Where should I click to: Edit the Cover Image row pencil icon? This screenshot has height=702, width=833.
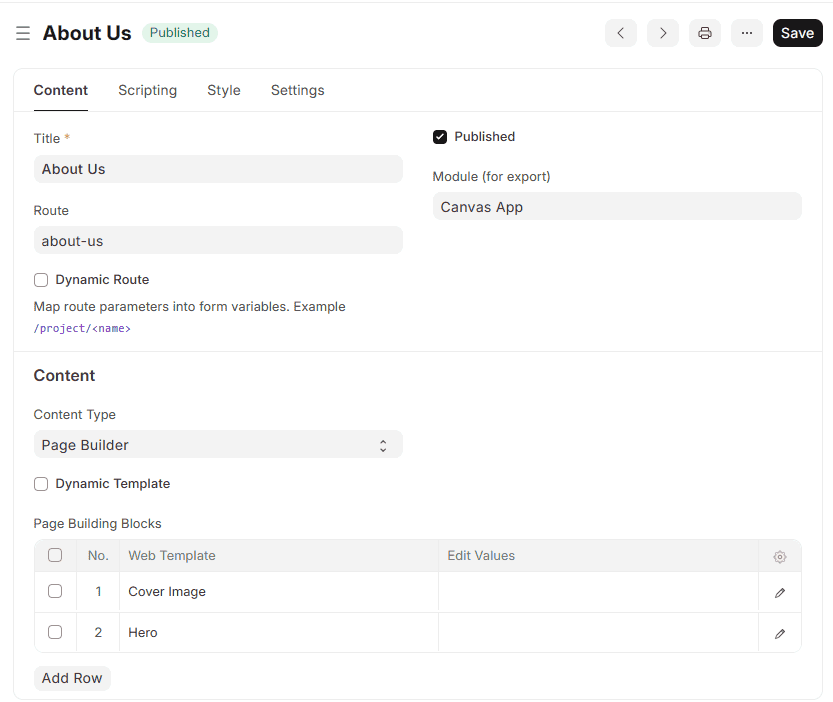(x=780, y=592)
